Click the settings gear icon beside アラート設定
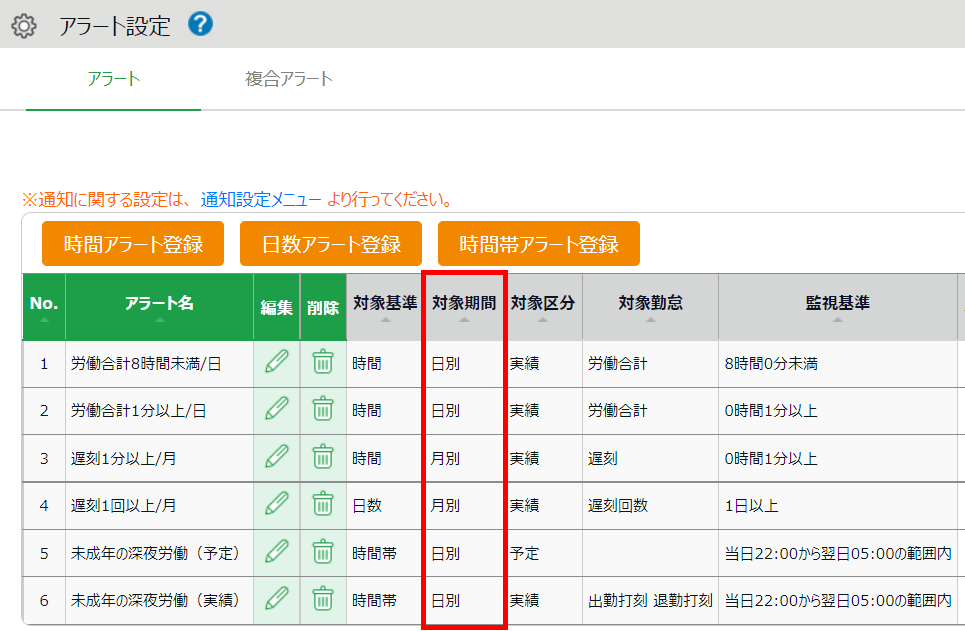The width and height of the screenshot is (965, 631). [x=24, y=26]
